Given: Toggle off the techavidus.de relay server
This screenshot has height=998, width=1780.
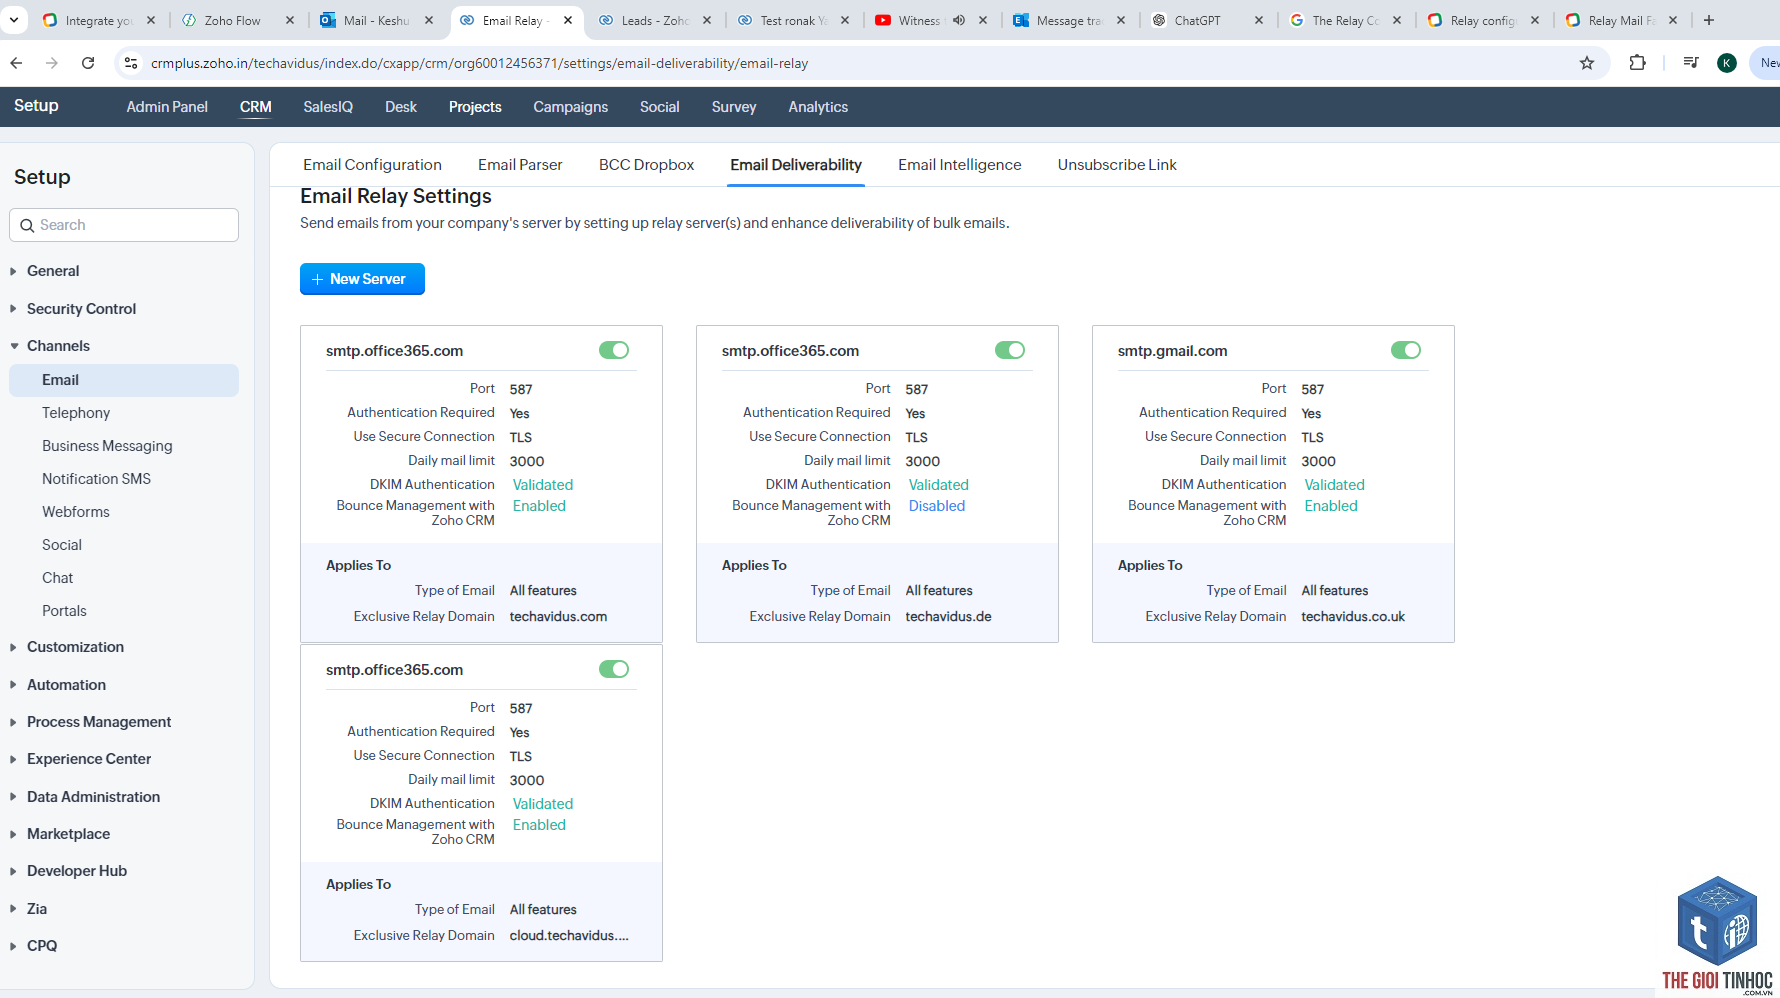Looking at the screenshot, I should (1010, 350).
